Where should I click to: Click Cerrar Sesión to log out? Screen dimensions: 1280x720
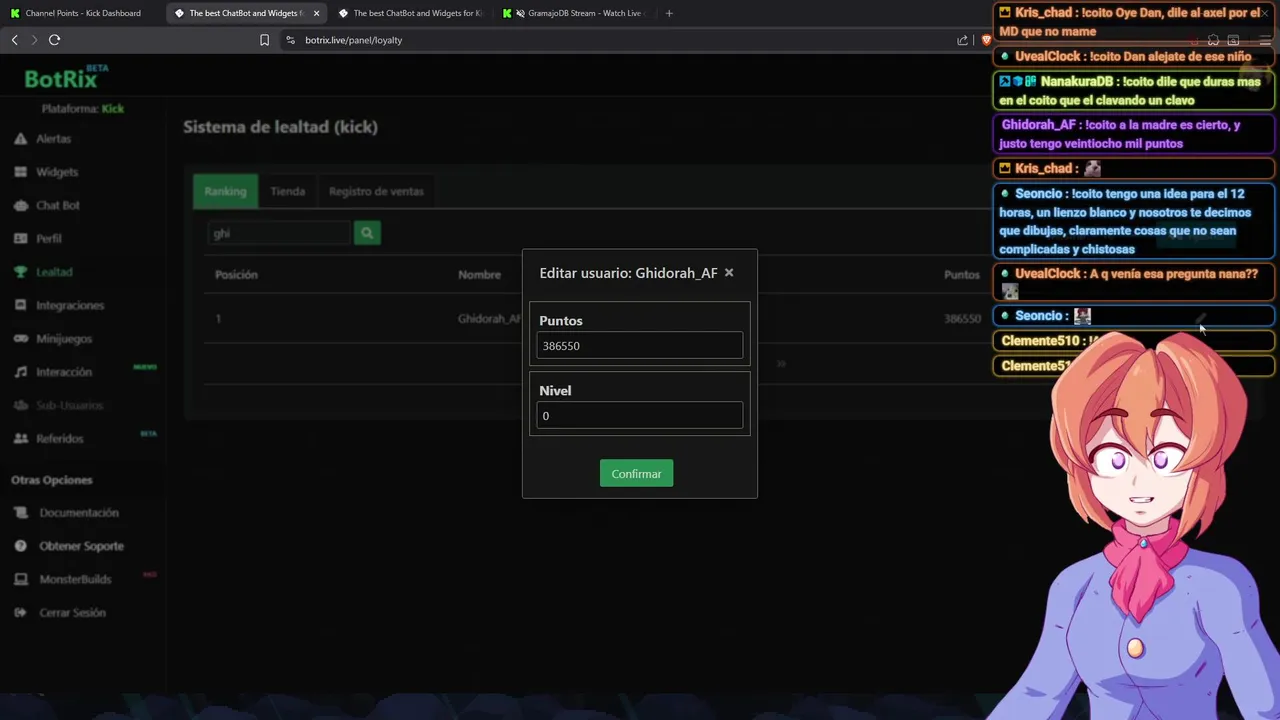tap(72, 613)
